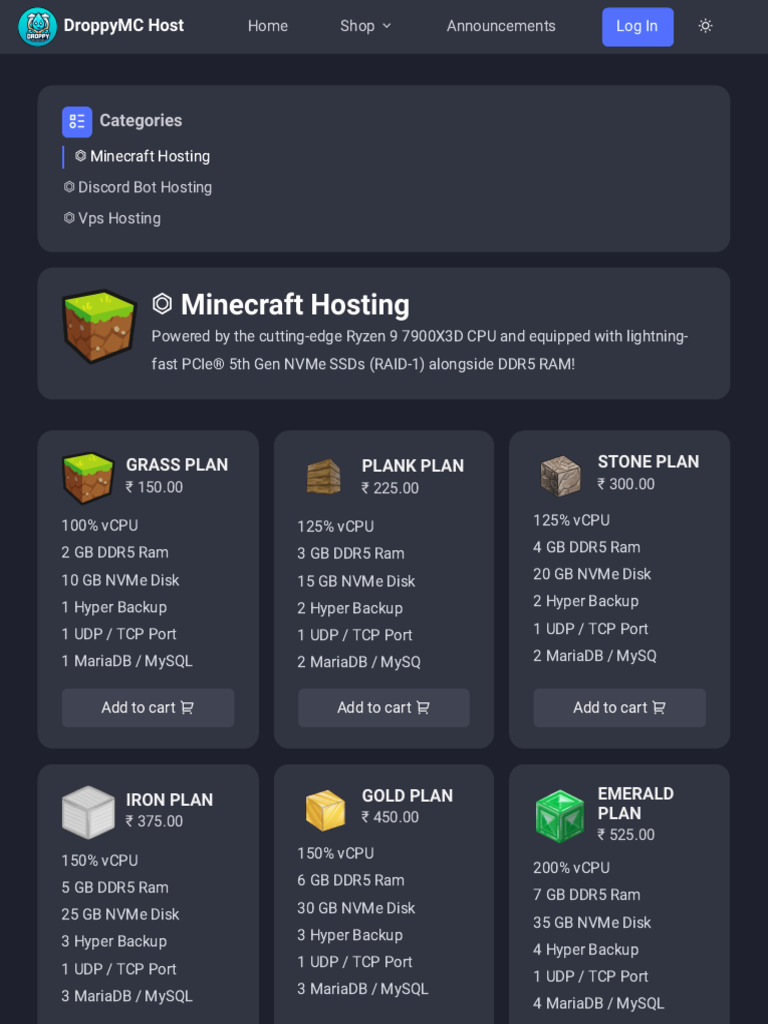Click the DroppyMC Host logo icon
The height and width of the screenshot is (1024, 768).
[x=38, y=27]
